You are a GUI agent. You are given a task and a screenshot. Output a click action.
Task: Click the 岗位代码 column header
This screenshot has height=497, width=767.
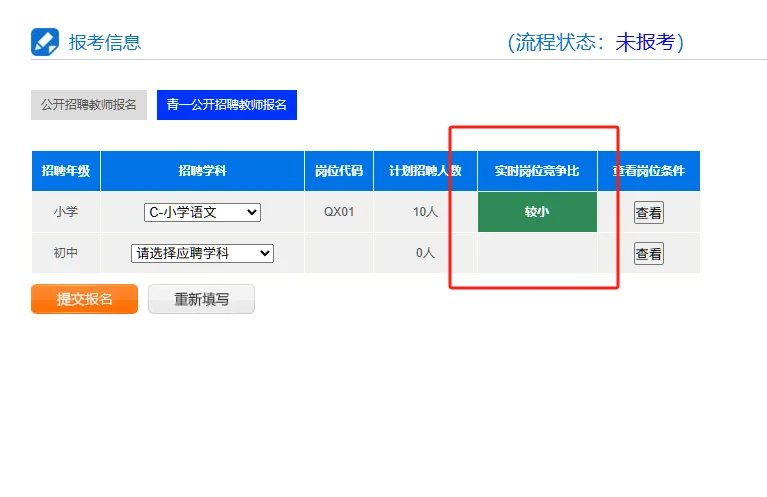pyautogui.click(x=339, y=171)
